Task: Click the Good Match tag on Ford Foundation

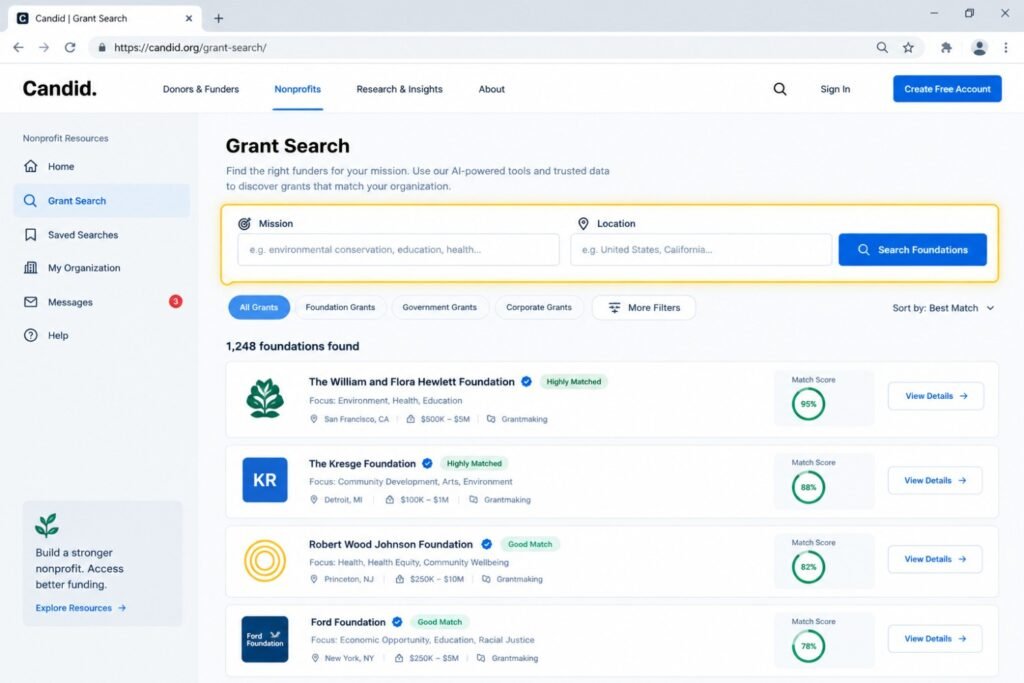Action: click(440, 622)
